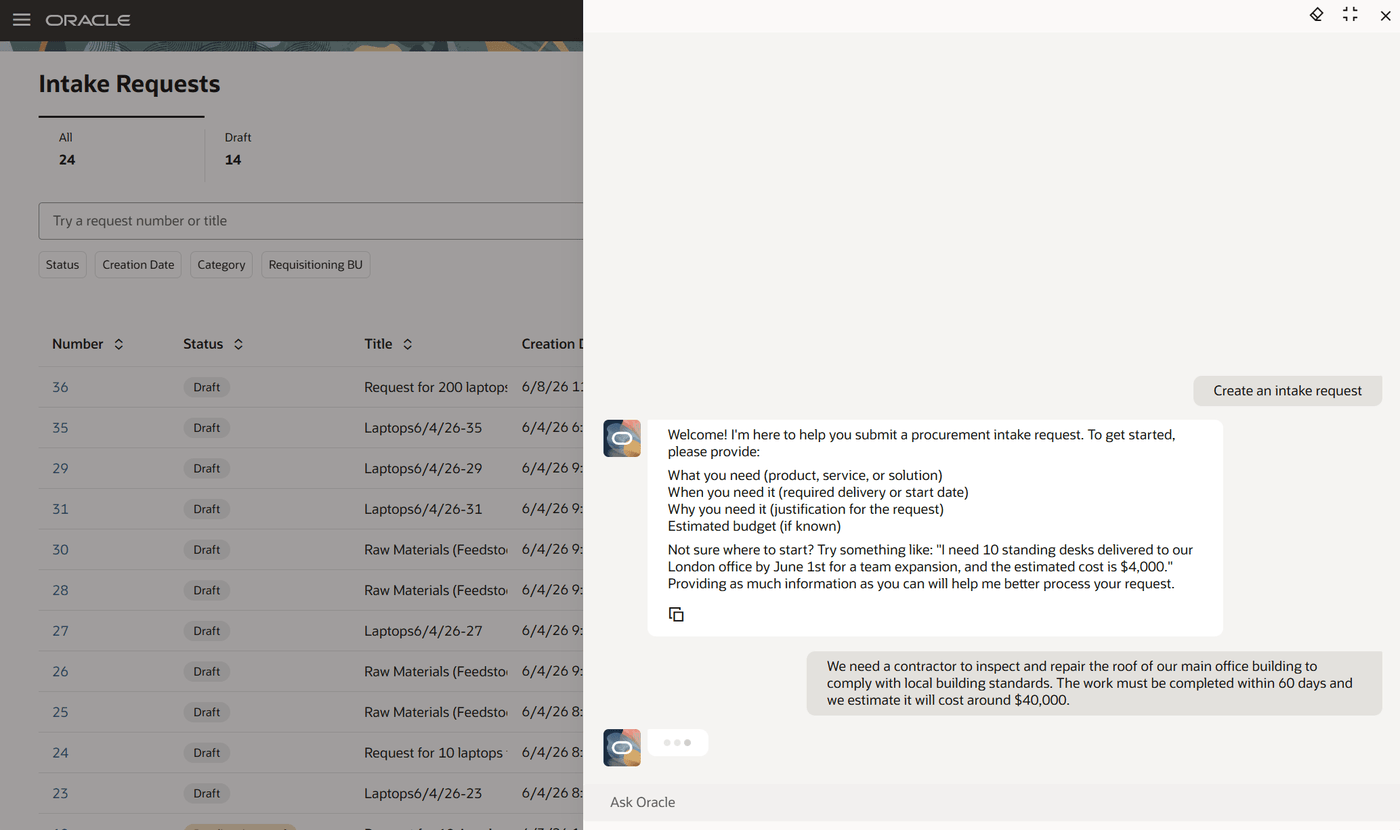Click the request number or title search field
Screen dimensions: 1400x830
point(310,221)
